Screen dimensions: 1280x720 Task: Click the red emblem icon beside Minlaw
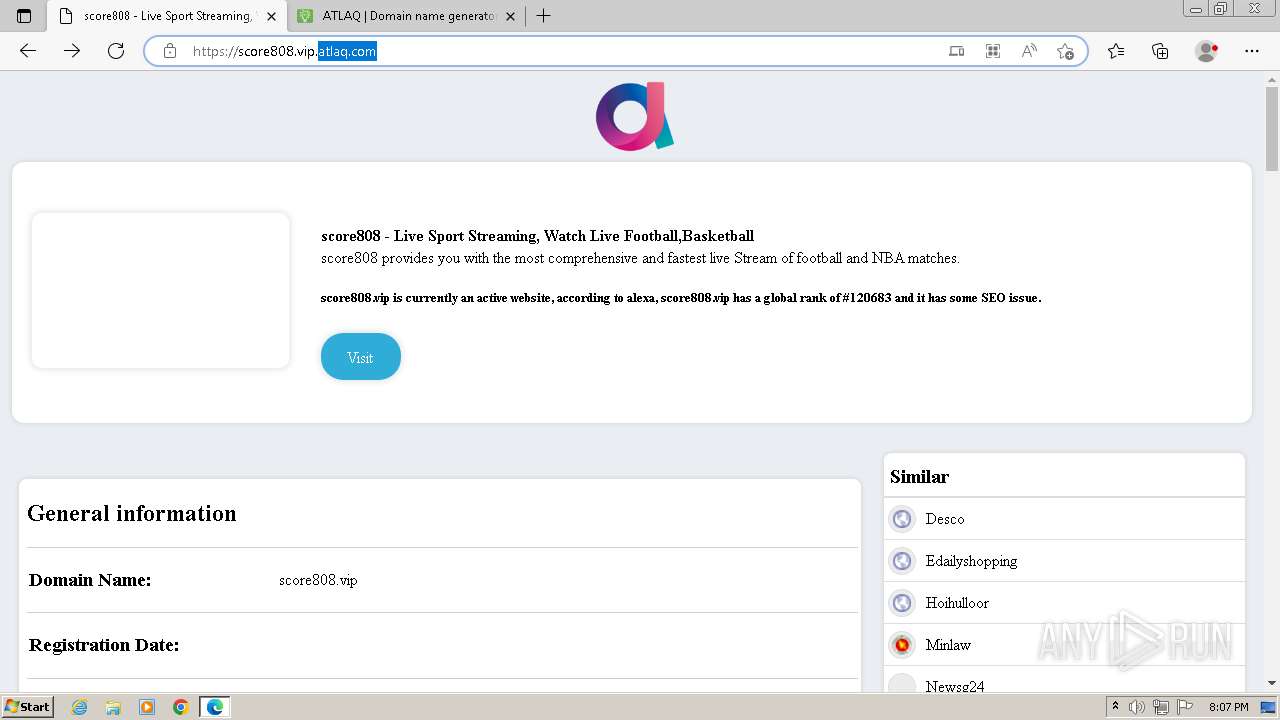click(x=902, y=645)
